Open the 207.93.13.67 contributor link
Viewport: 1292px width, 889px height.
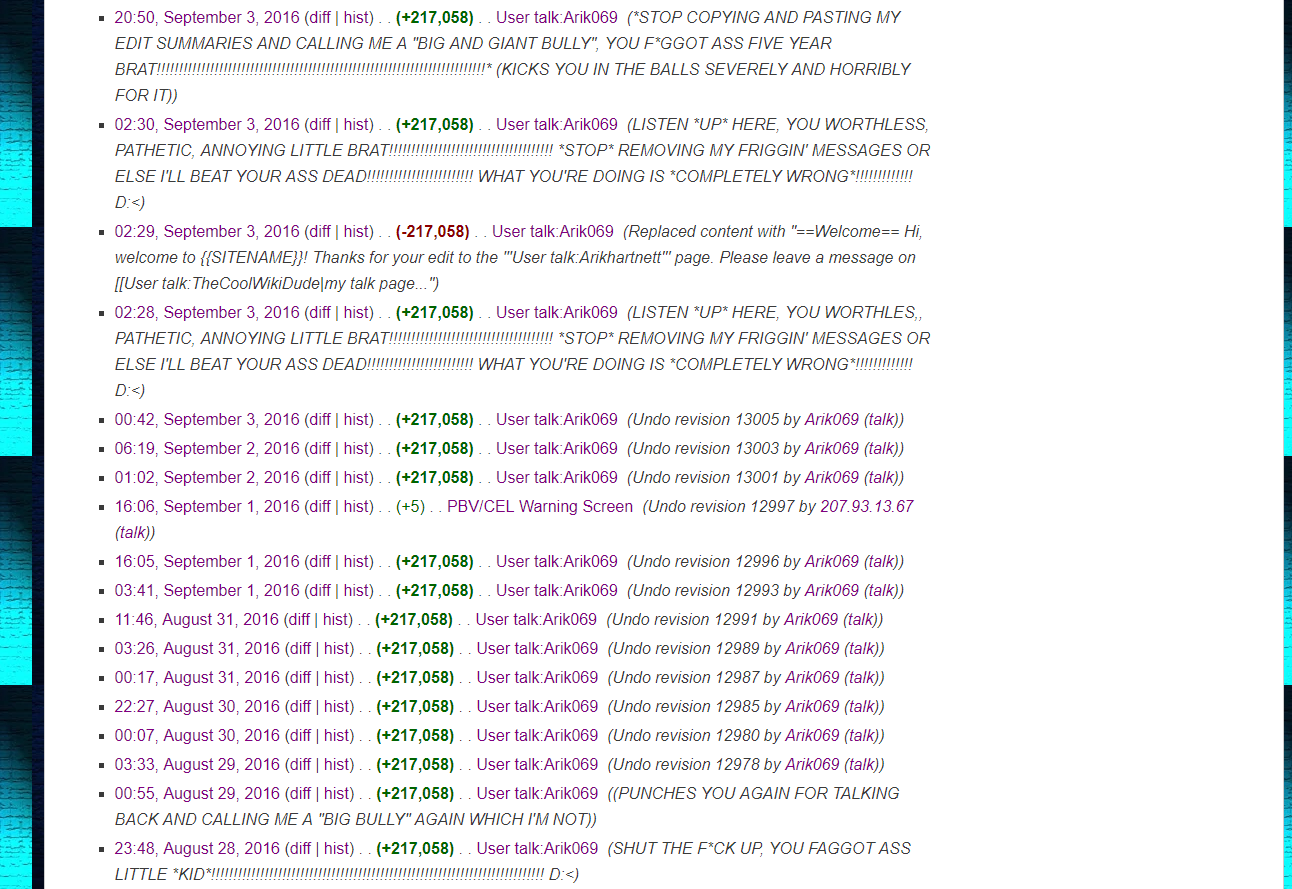click(x=867, y=506)
